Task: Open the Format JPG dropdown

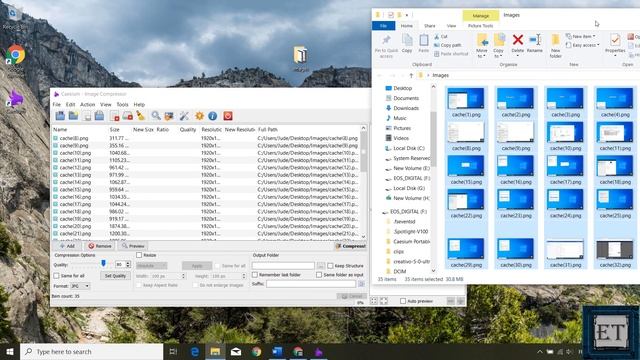Action: [x=80, y=286]
